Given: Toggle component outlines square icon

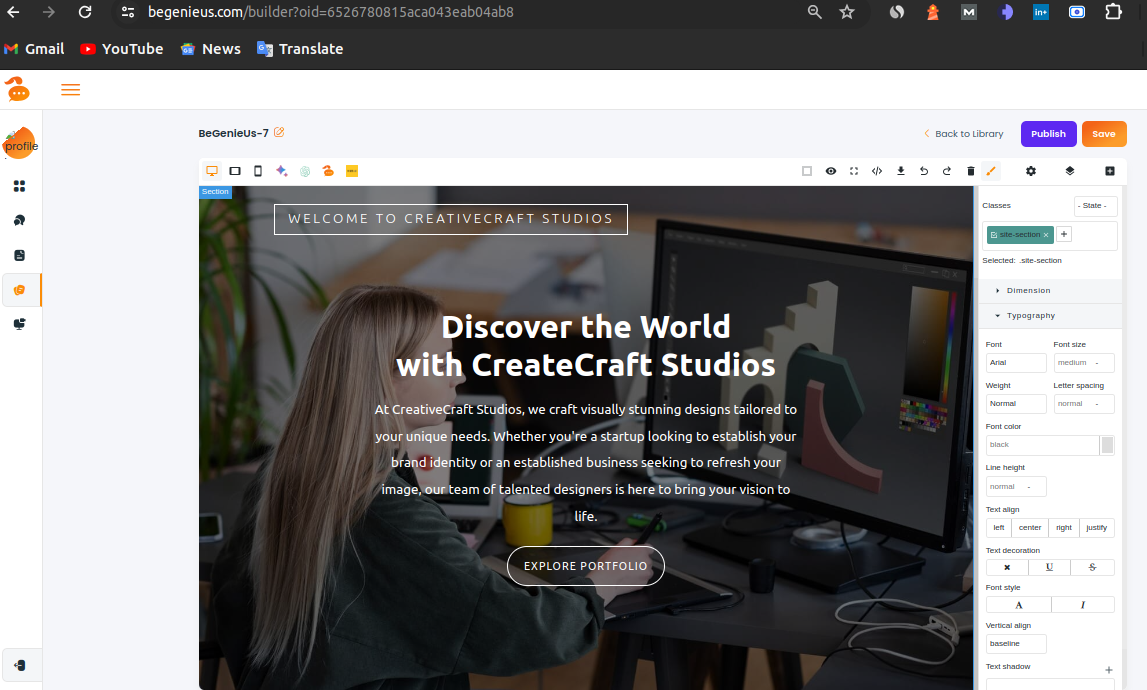Looking at the screenshot, I should coord(807,171).
